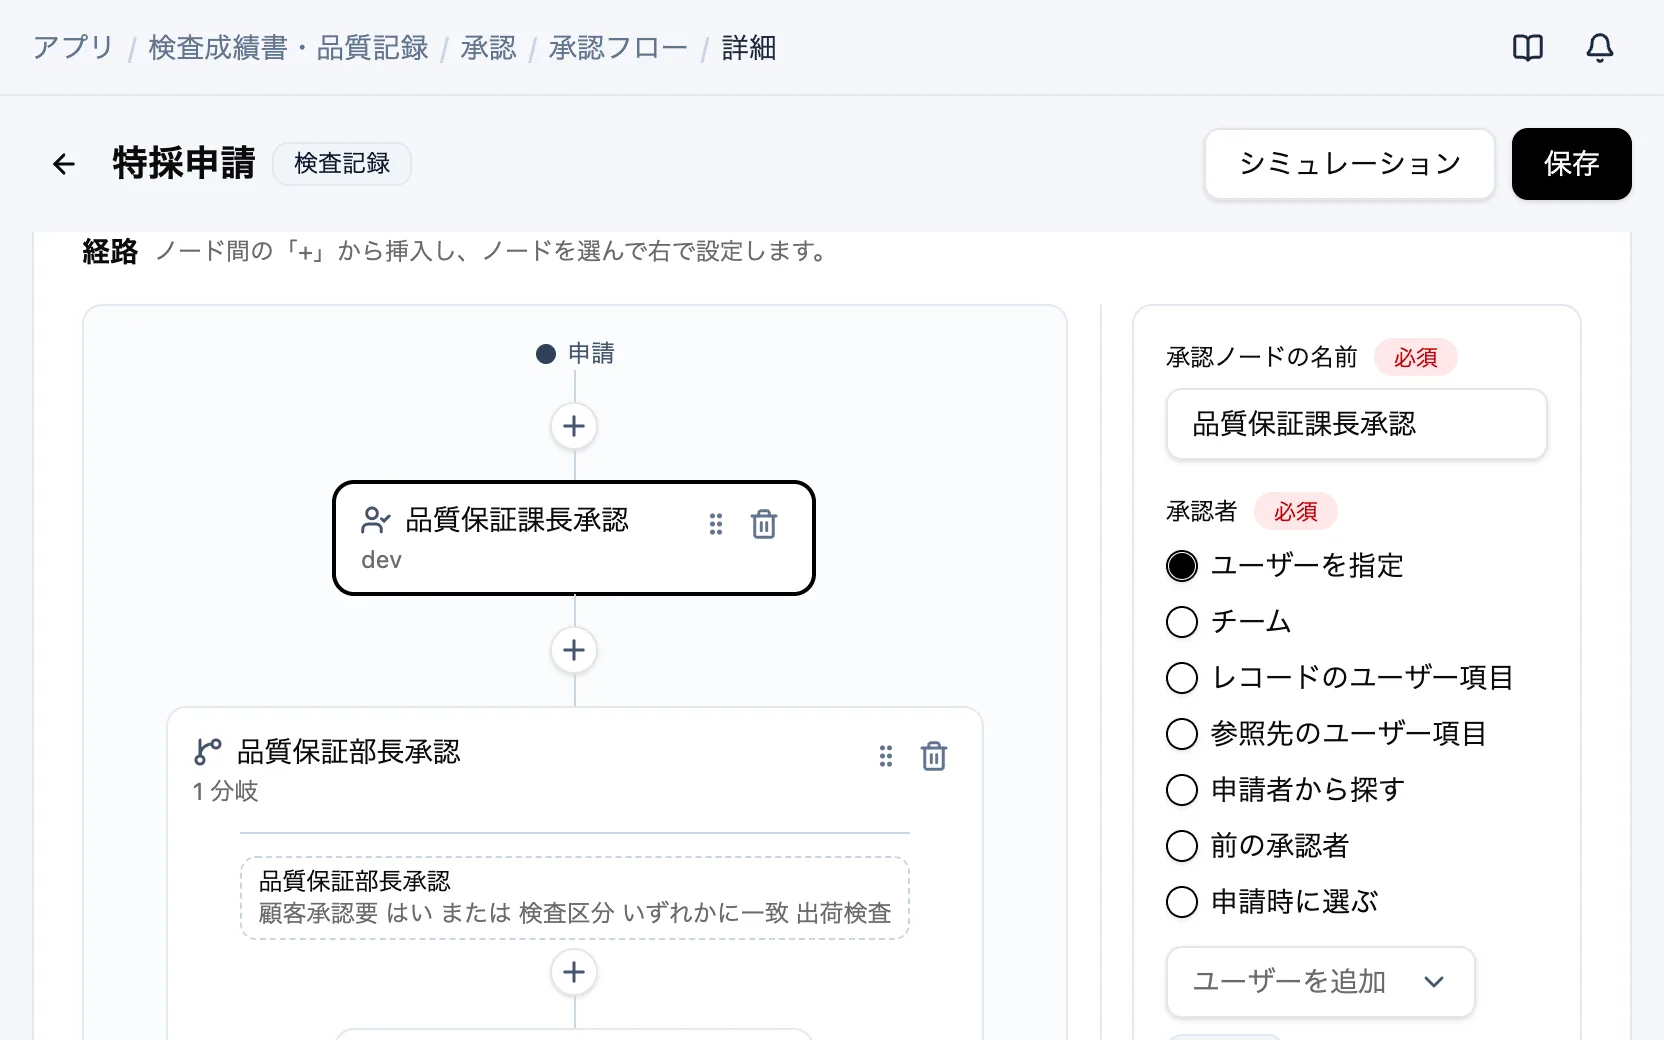The image size is (1664, 1040).
Task: Click the dev approver text
Action: point(381,560)
